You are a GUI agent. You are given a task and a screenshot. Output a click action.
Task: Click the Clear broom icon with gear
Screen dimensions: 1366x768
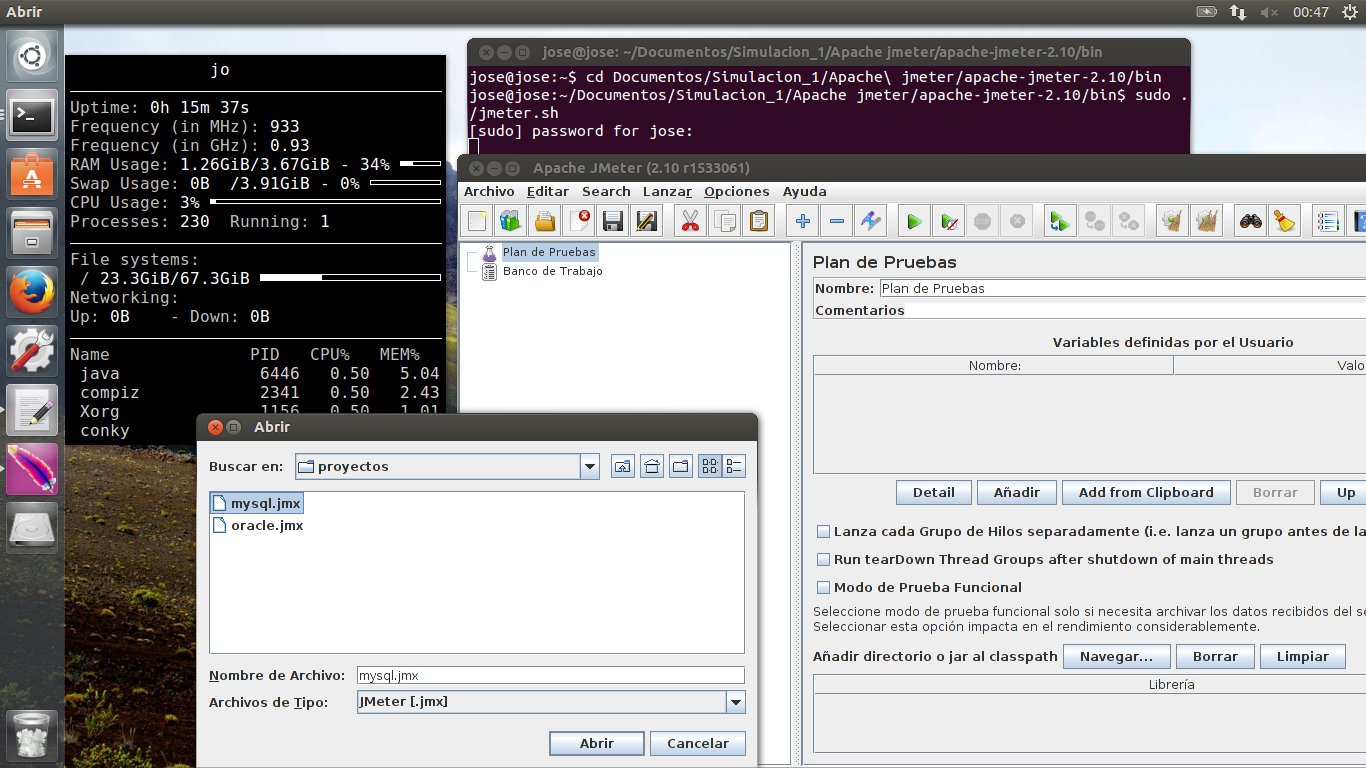(x=1172, y=221)
